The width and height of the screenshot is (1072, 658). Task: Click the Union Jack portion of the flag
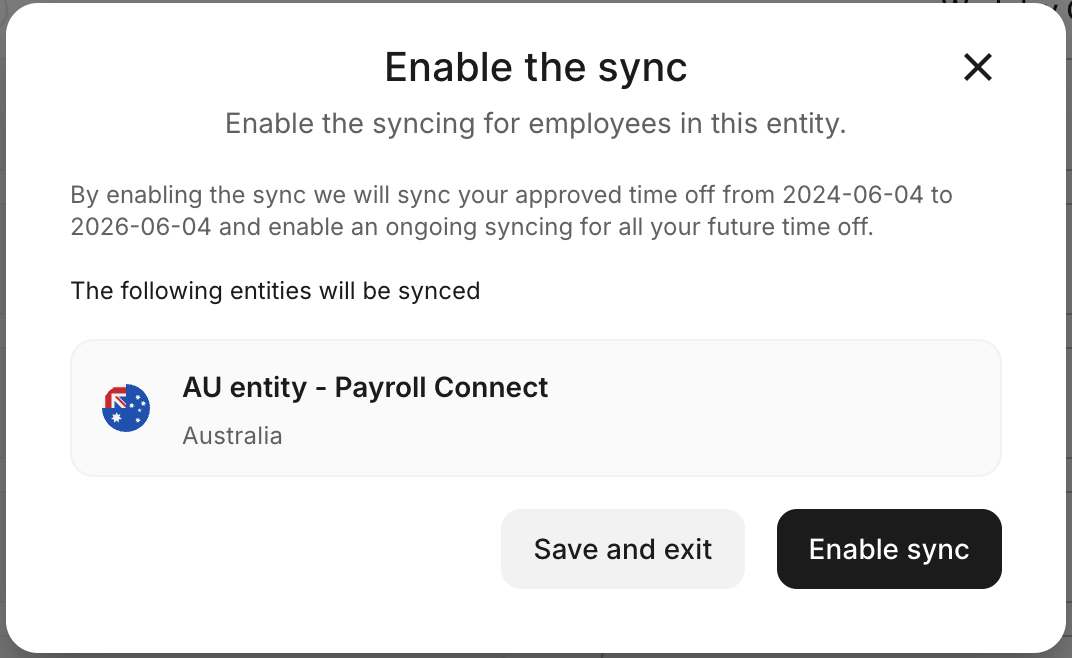click(116, 398)
